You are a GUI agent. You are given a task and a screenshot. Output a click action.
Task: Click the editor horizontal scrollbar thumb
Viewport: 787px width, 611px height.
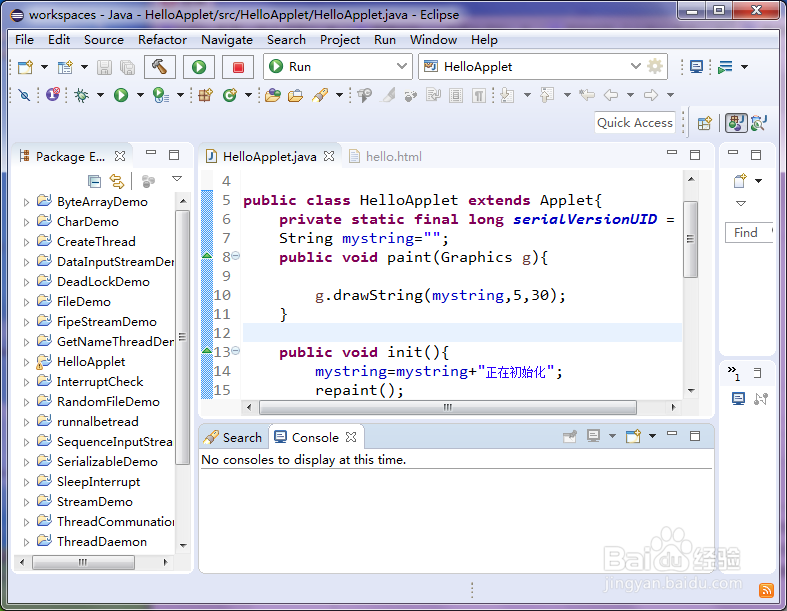[448, 407]
